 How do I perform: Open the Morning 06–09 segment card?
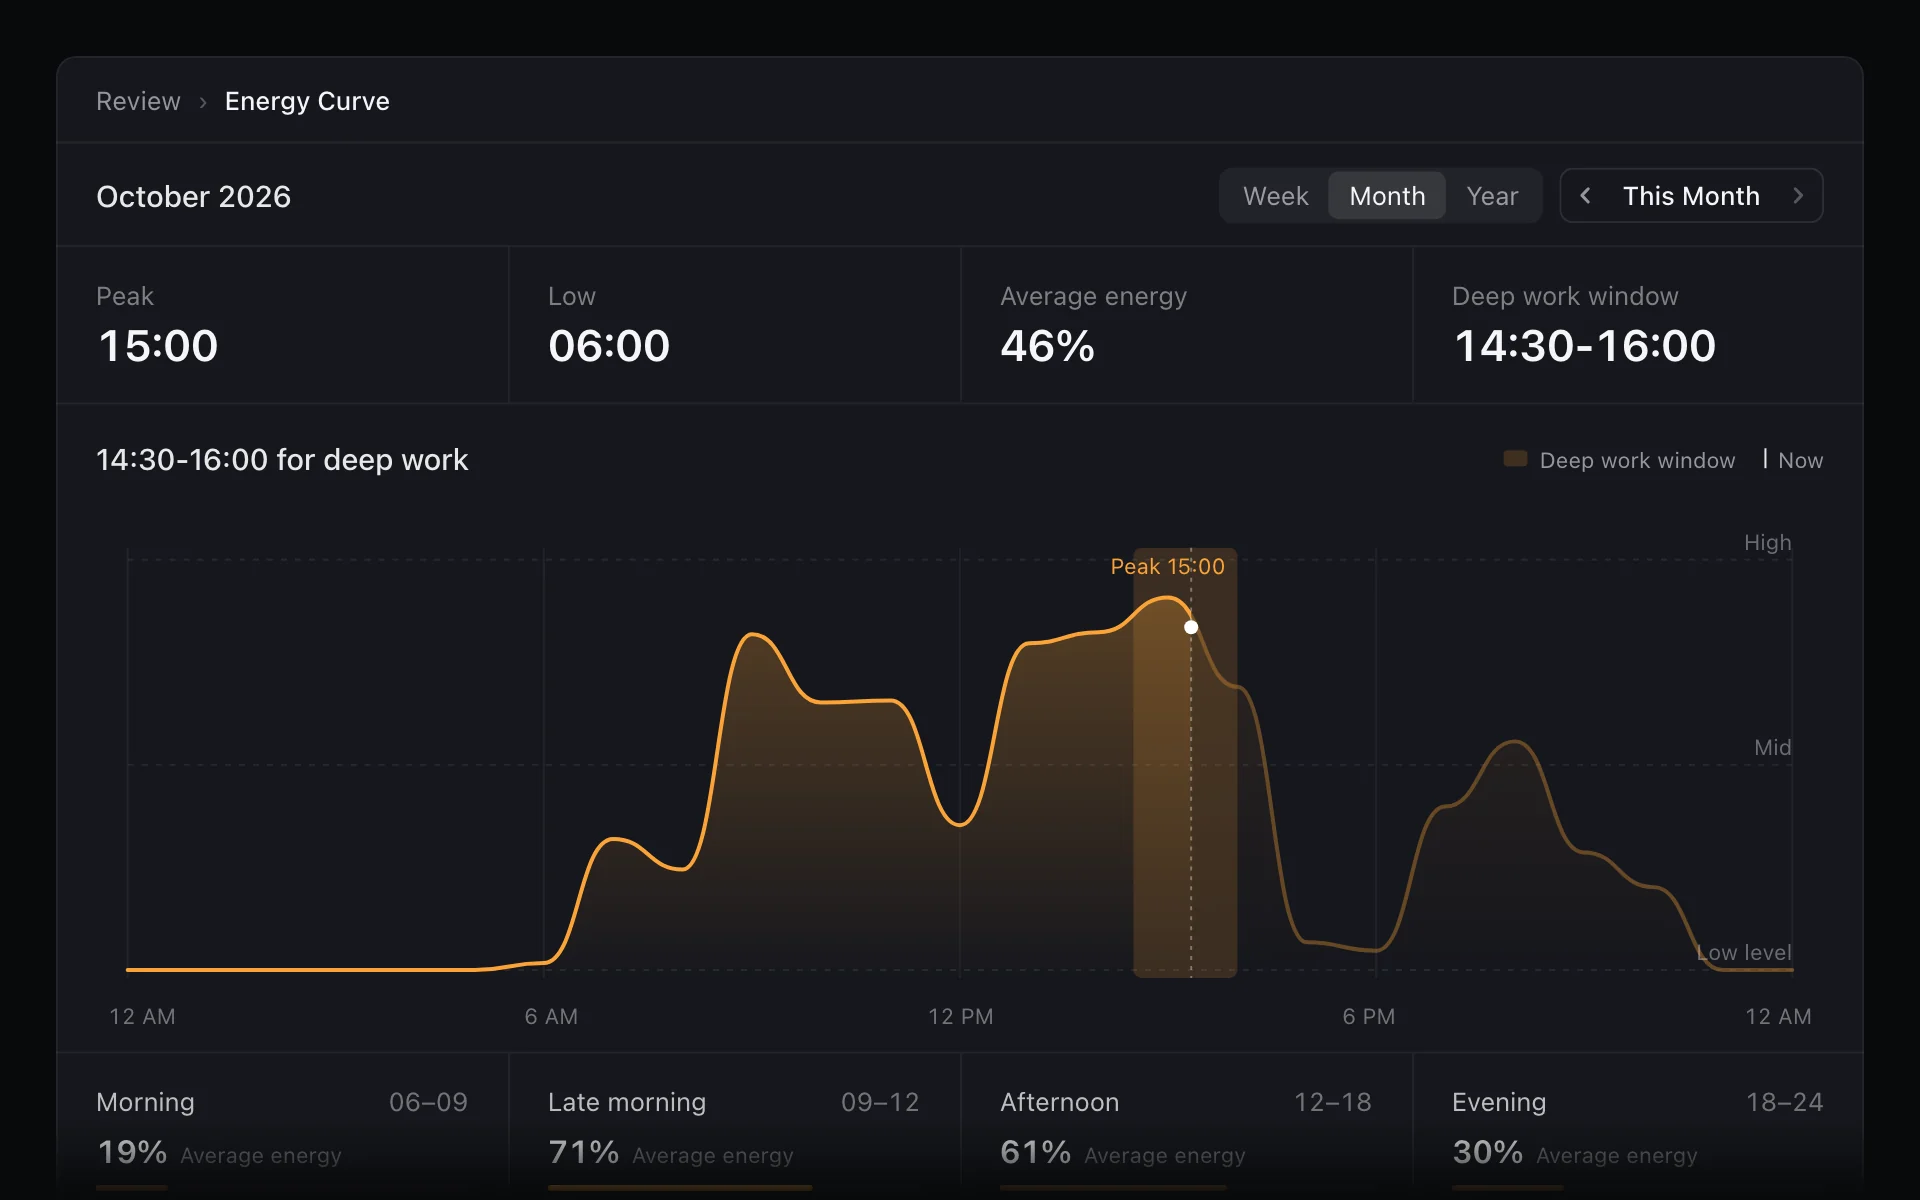click(283, 1126)
